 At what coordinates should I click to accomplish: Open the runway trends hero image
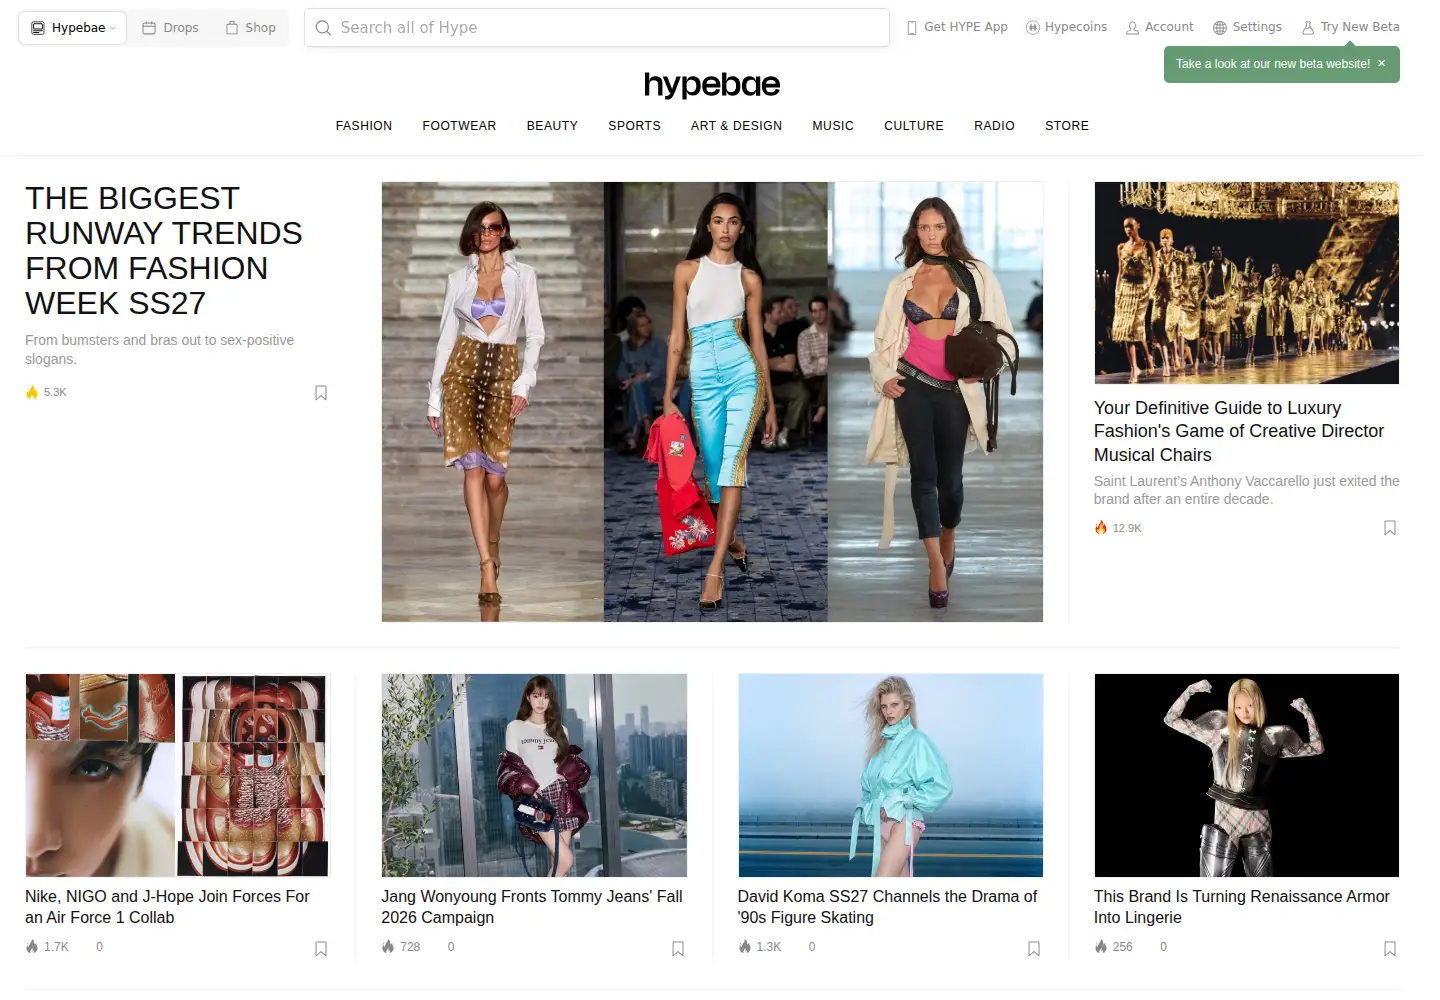click(x=712, y=402)
